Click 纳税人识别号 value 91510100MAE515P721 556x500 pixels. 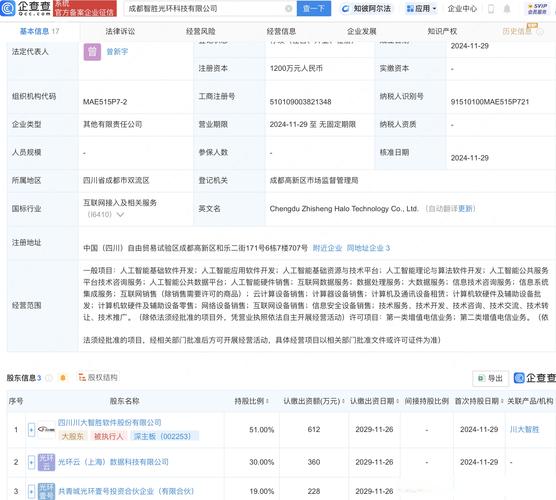pyautogui.click(x=490, y=102)
